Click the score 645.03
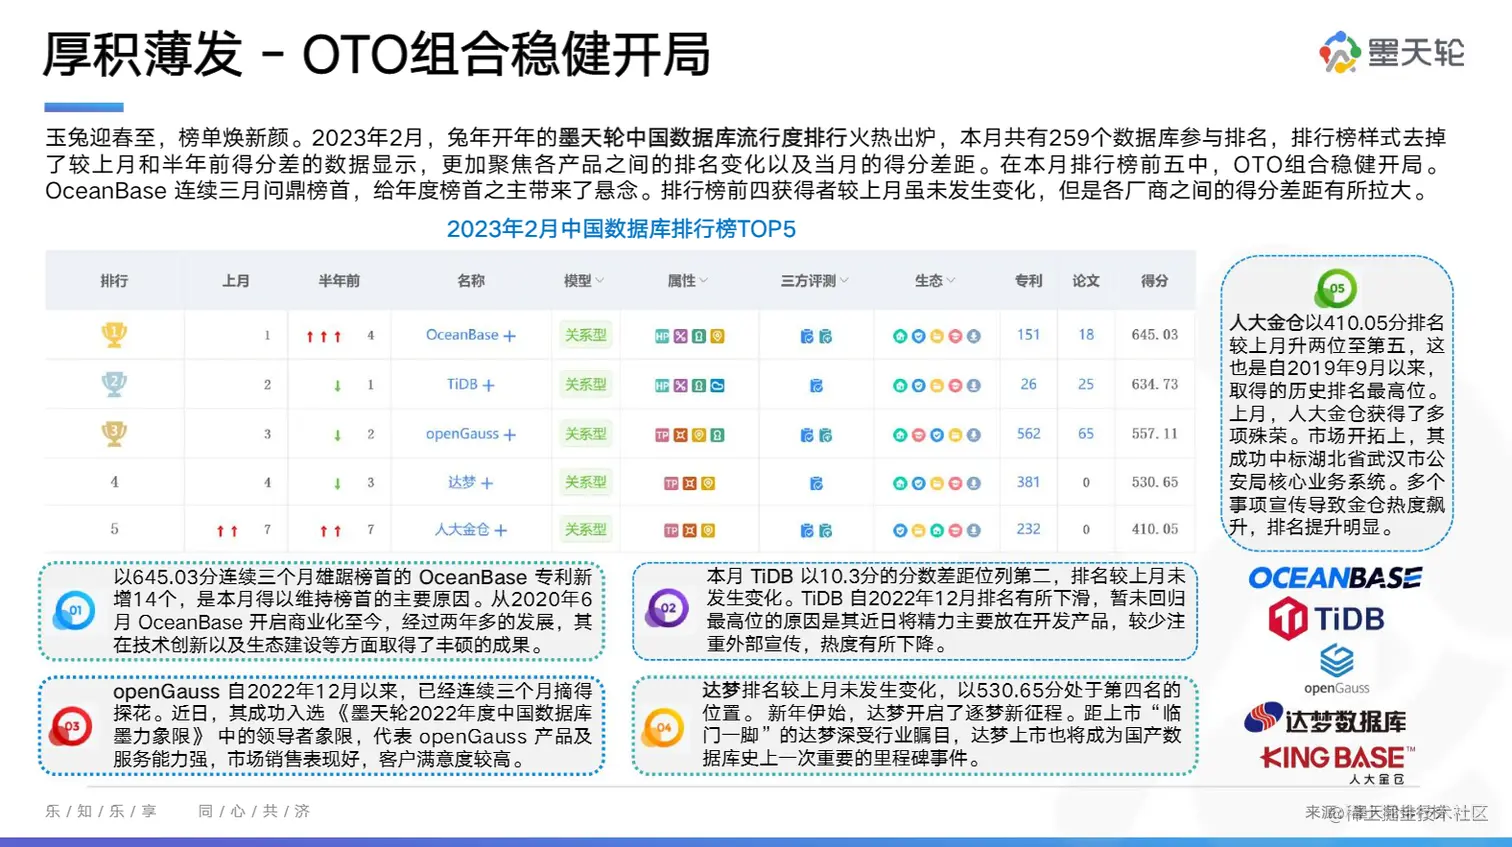The width and height of the screenshot is (1512, 847). (1155, 335)
